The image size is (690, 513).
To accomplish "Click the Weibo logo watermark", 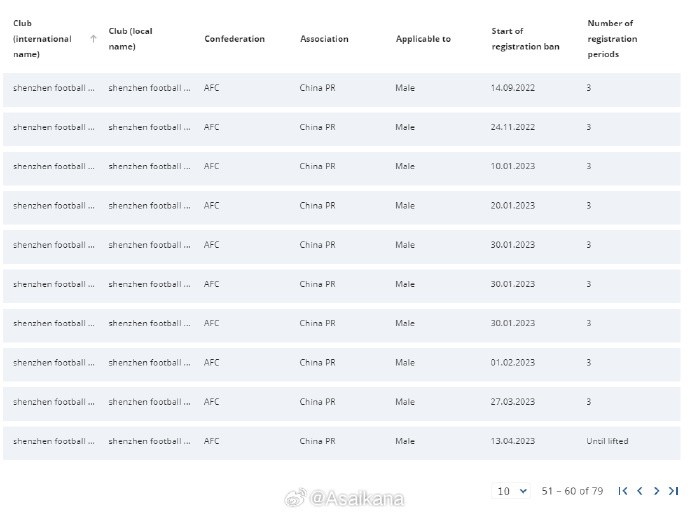I will tap(295, 498).
